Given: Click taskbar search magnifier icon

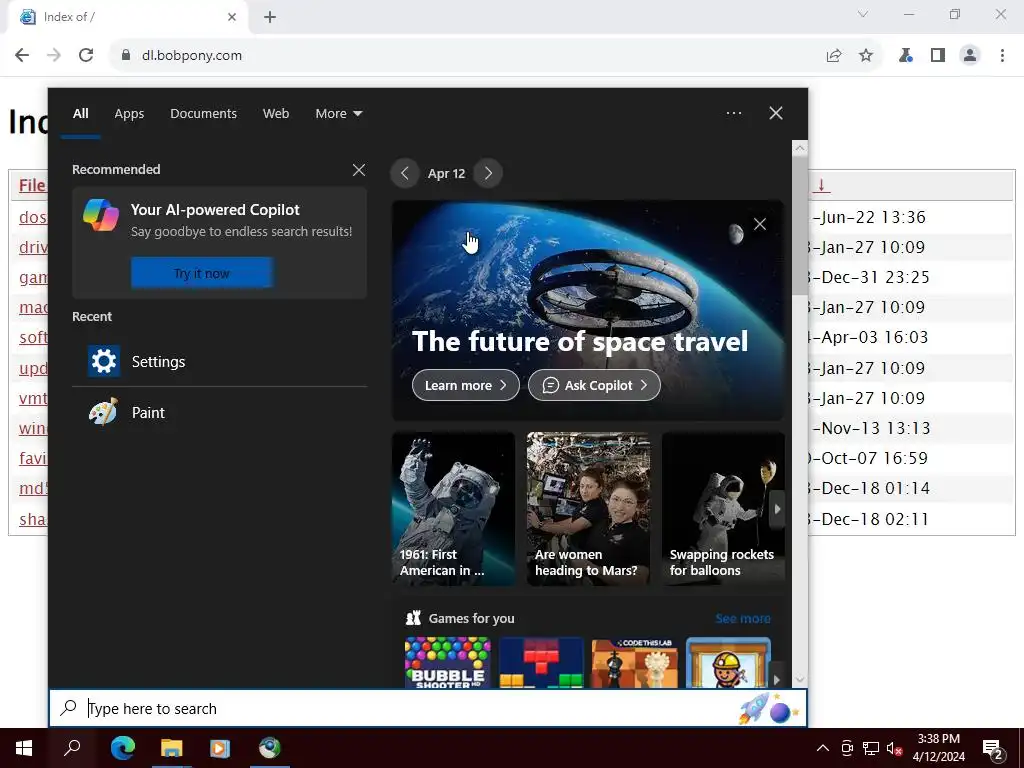Looking at the screenshot, I should pyautogui.click(x=72, y=748).
